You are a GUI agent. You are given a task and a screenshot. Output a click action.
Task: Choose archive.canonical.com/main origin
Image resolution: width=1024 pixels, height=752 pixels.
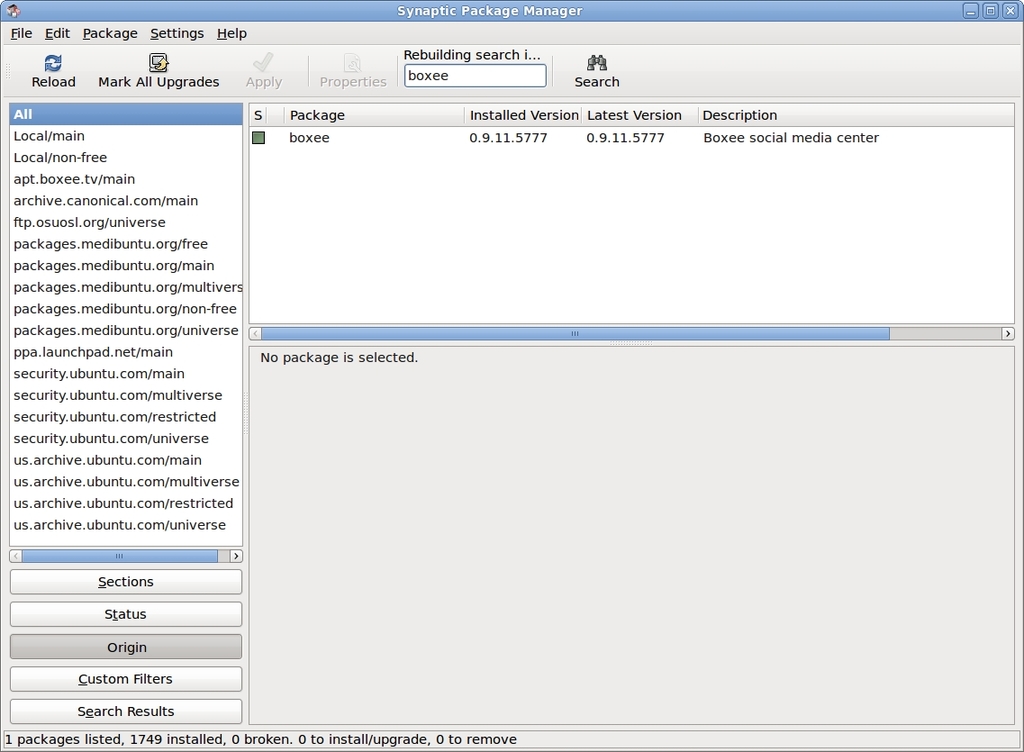coord(125,200)
